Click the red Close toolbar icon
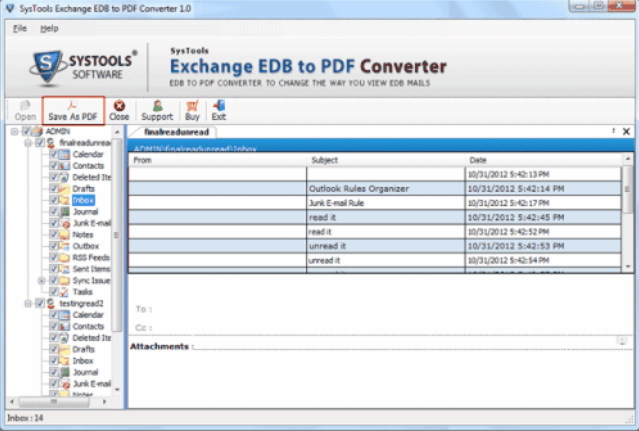The image size is (639, 431). coord(119,106)
